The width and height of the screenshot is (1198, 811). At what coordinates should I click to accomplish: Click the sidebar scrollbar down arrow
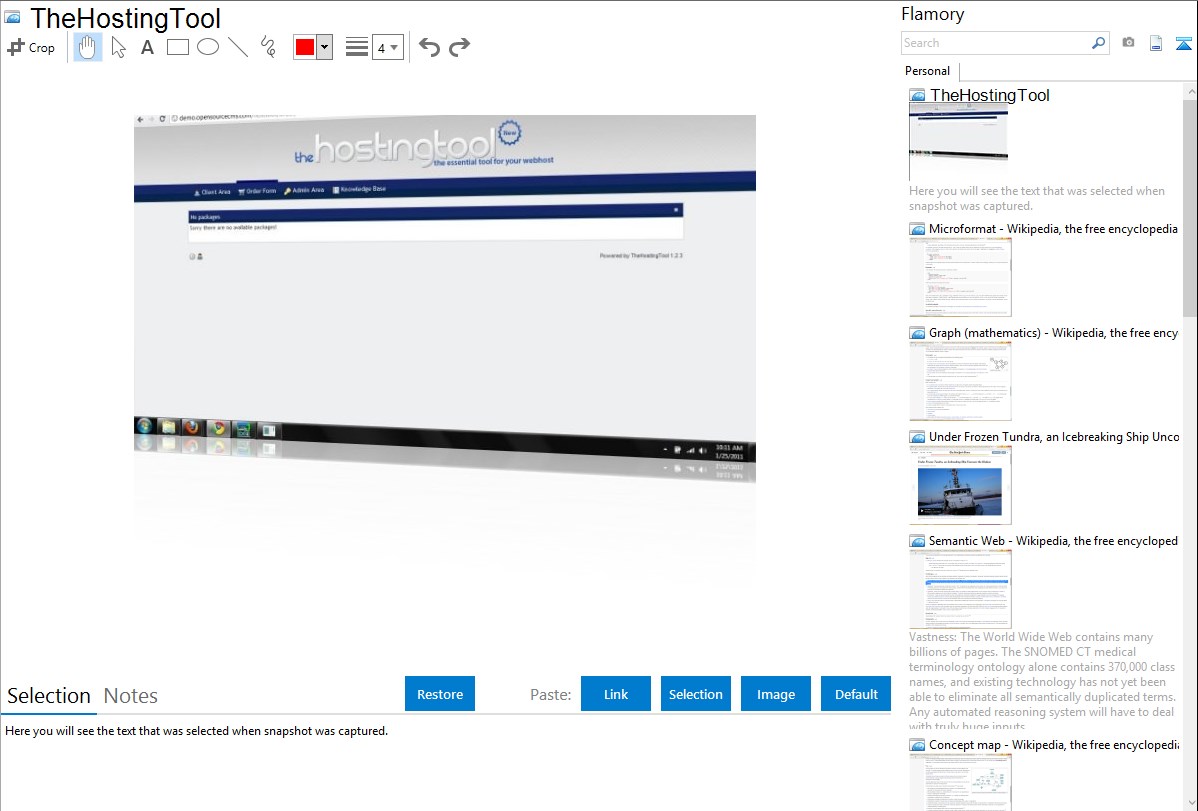pyautogui.click(x=1190, y=803)
